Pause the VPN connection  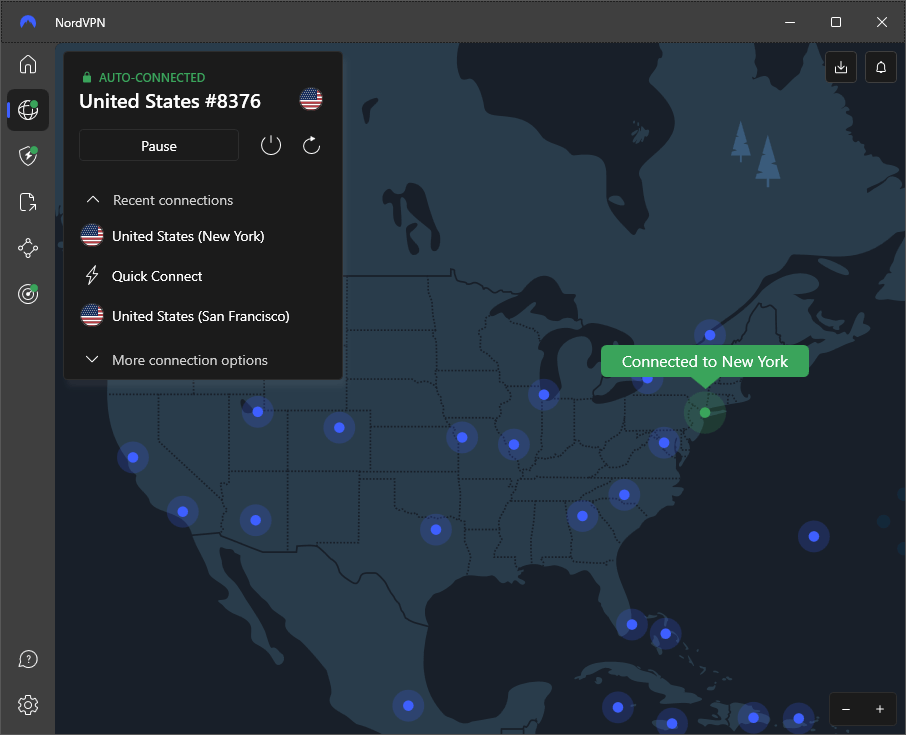tap(159, 146)
